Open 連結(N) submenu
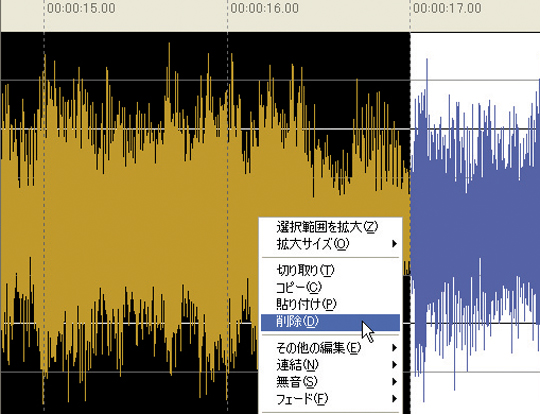 pyautogui.click(x=330, y=365)
